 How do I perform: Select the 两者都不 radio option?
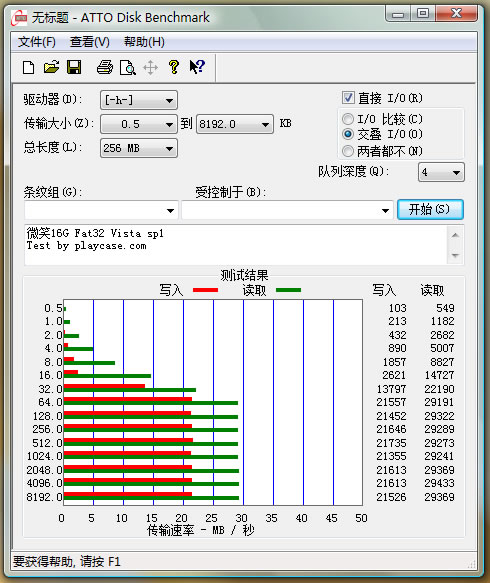pyautogui.click(x=348, y=151)
